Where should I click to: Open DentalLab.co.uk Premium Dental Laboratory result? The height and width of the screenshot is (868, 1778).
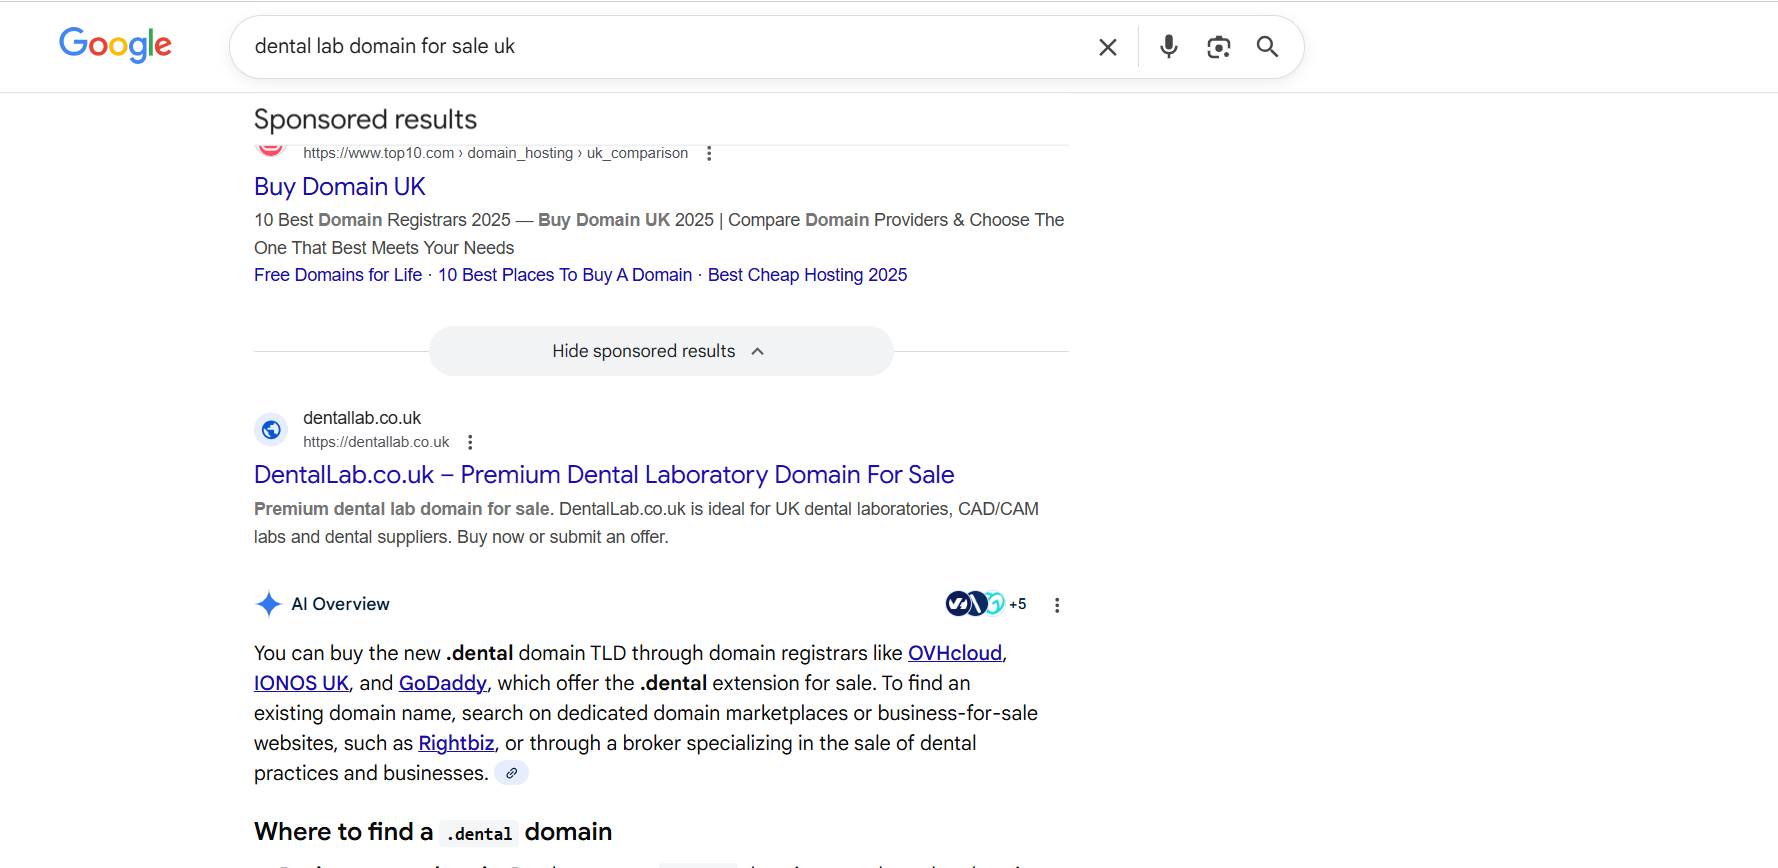click(x=604, y=475)
